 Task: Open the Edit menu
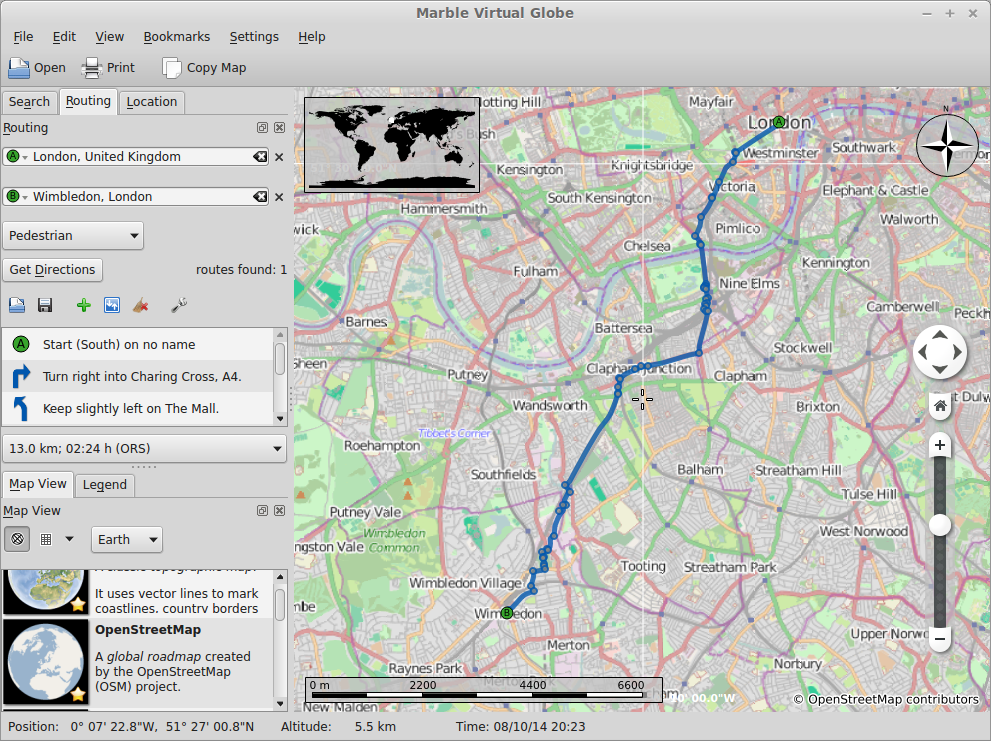(x=64, y=37)
